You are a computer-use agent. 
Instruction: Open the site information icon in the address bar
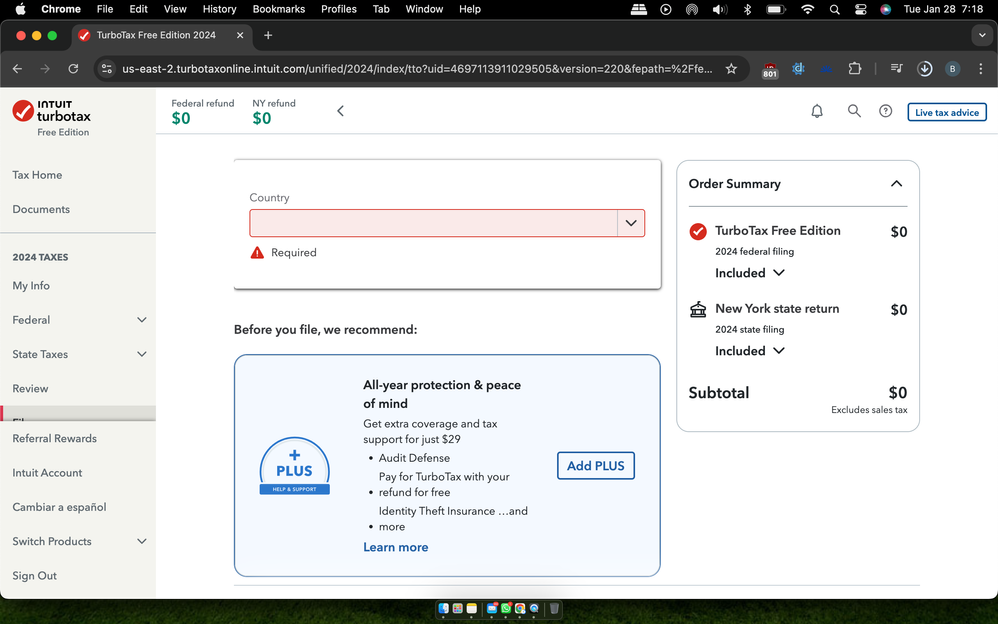pyautogui.click(x=107, y=69)
